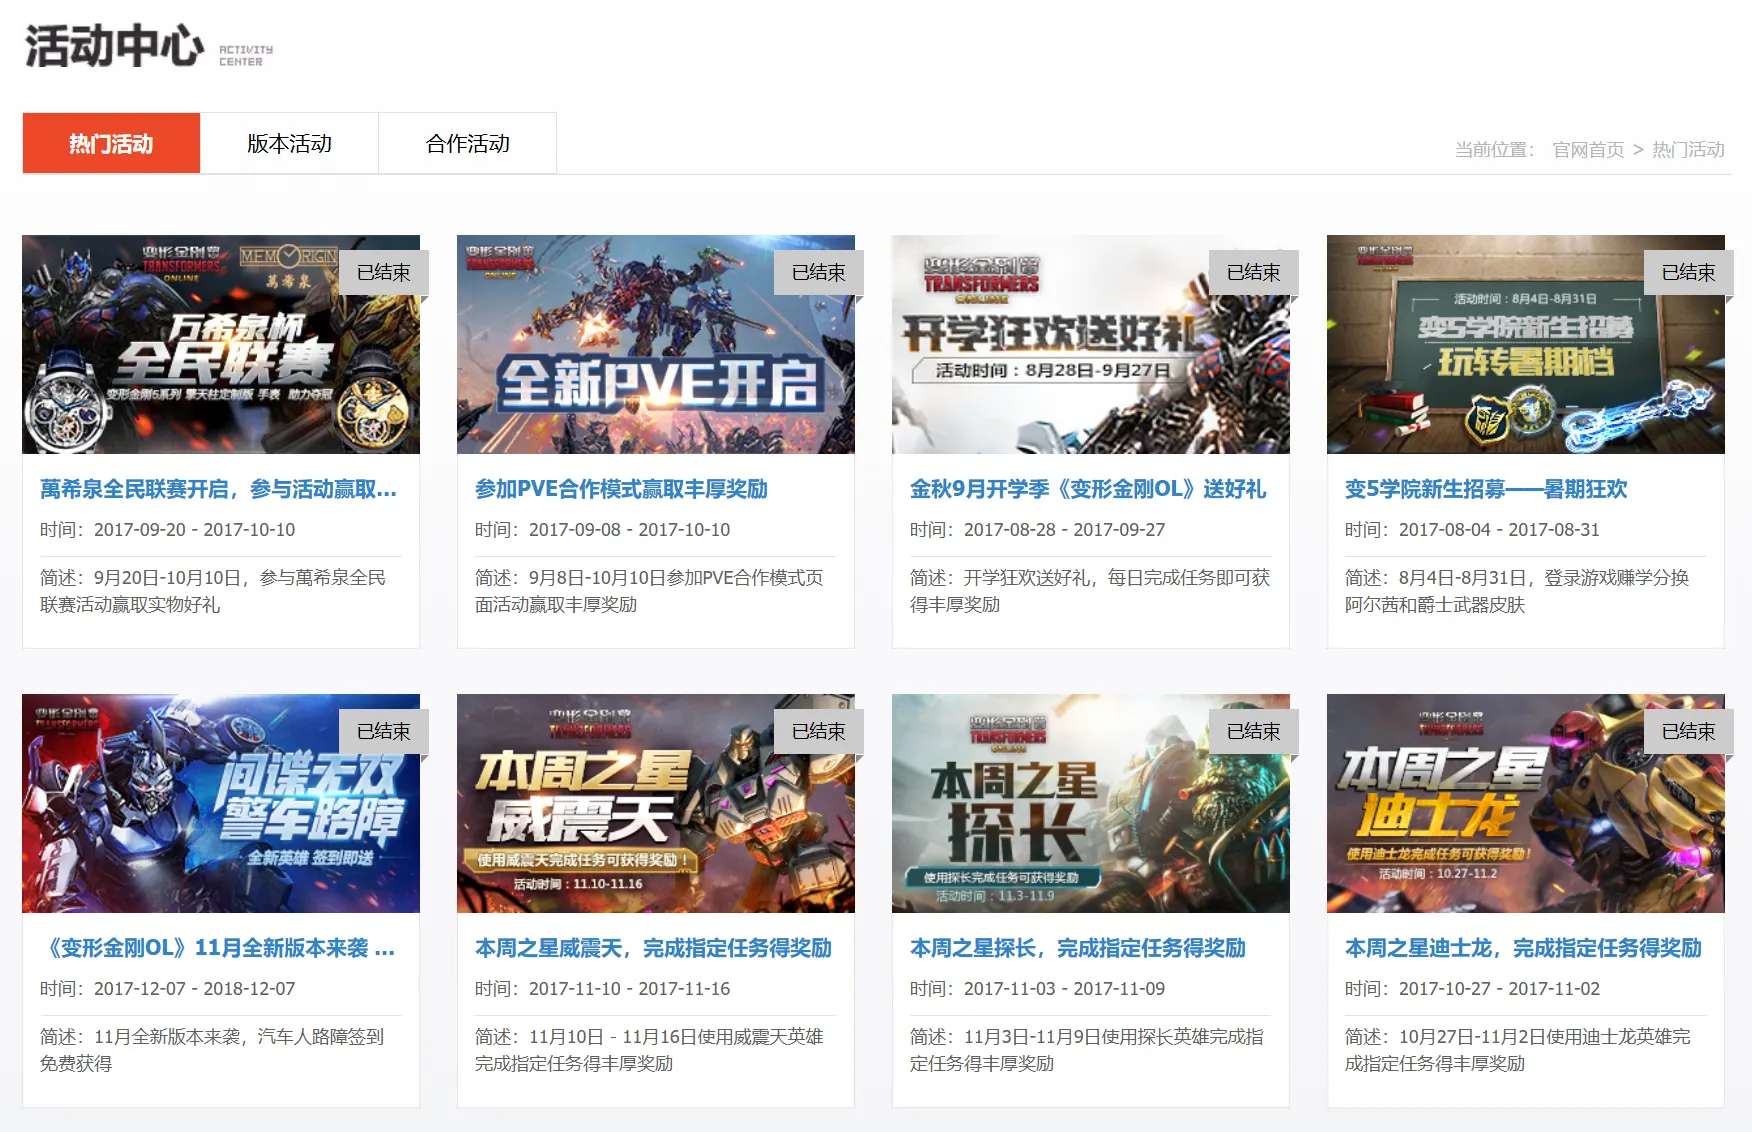Click title 本周之星探长，完成指定任务得奖励

click(1078, 948)
